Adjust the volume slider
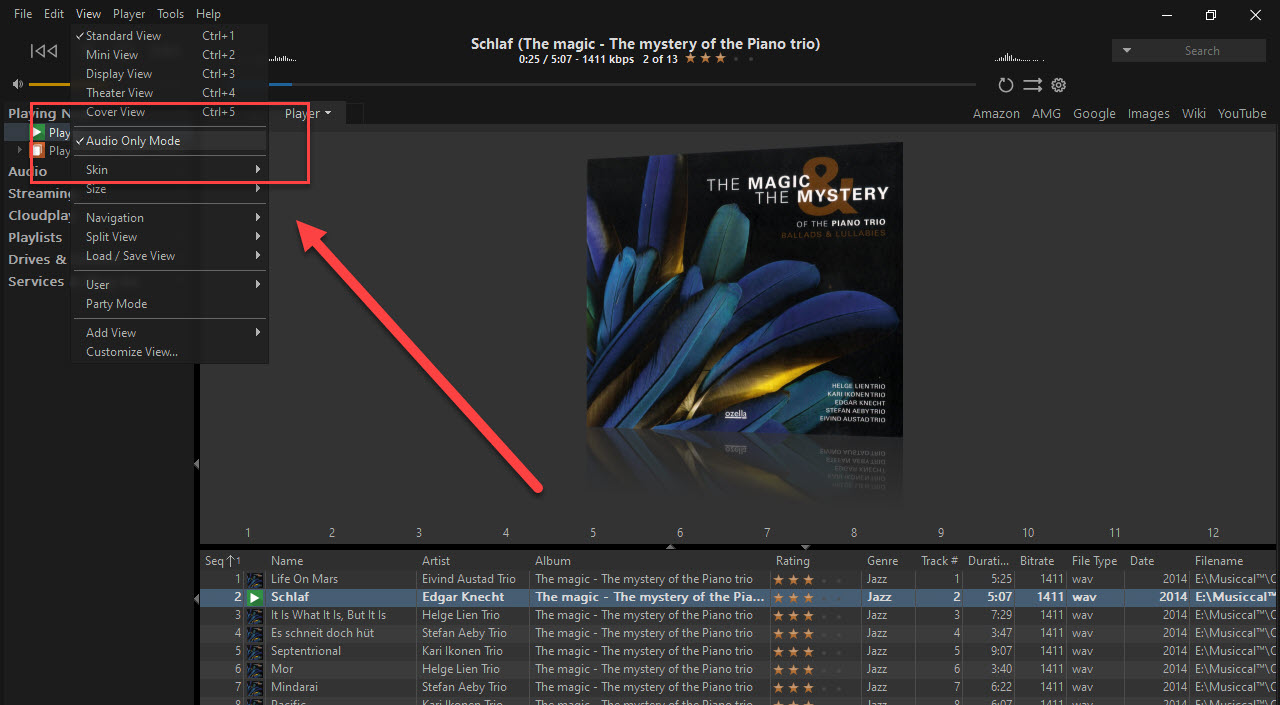1280x705 pixels. (50, 85)
